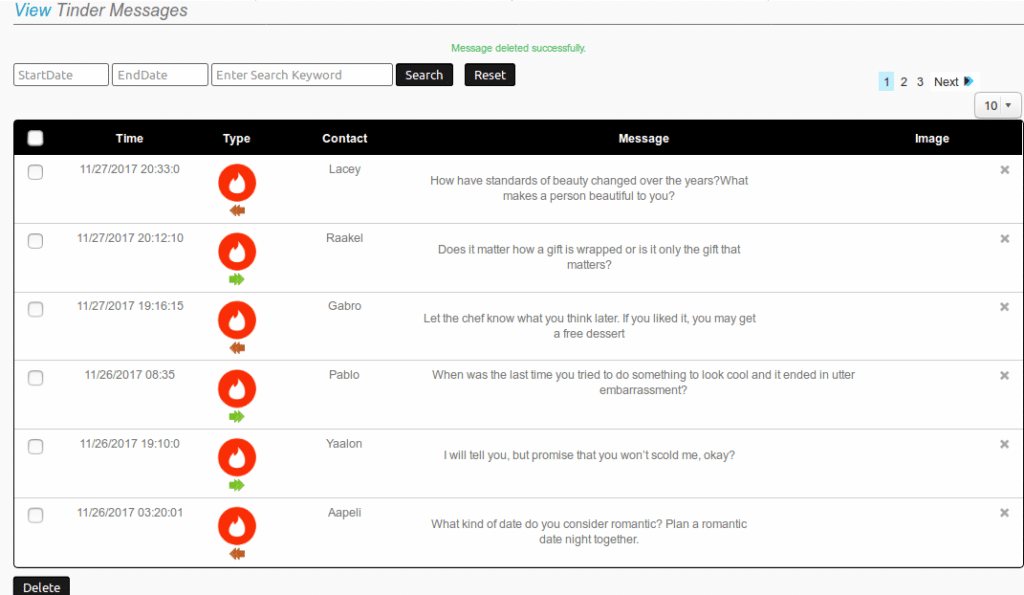The width and height of the screenshot is (1024, 595).
Task: Click the Tinder flame icon in Raakel's row
Action: pos(237,251)
